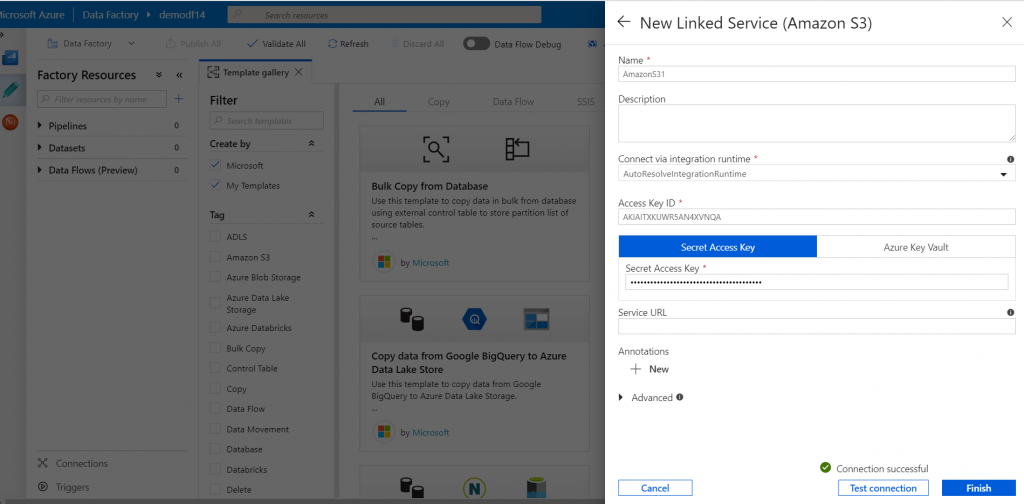This screenshot has height=504, width=1024.
Task: Click the Cancel button
Action: pyautogui.click(x=655, y=488)
